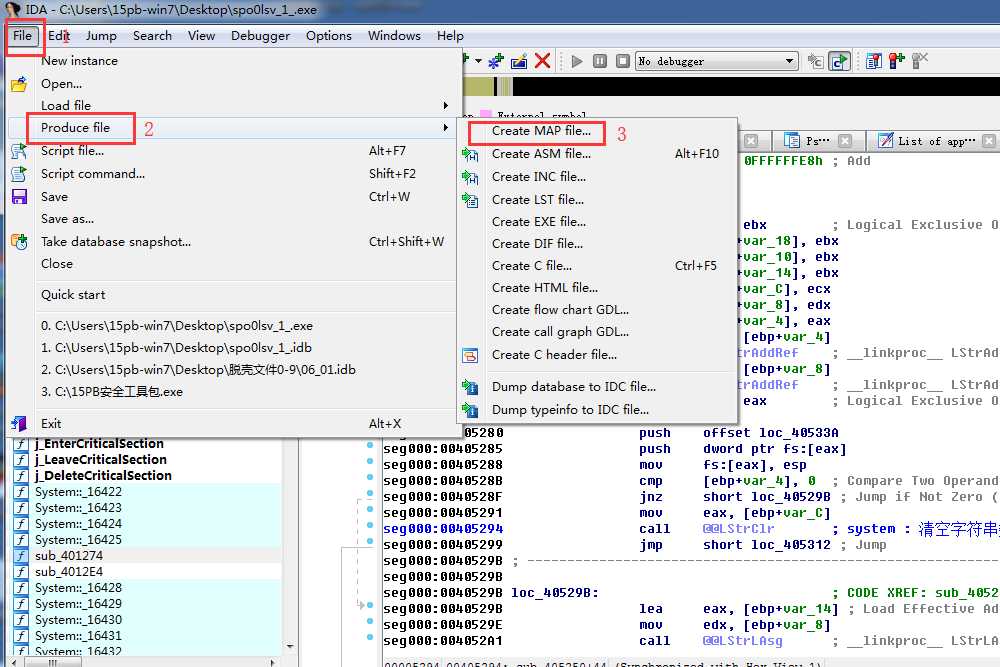Click the highlighted C source-level debugging icon
The height and width of the screenshot is (667, 1000).
[839, 61]
